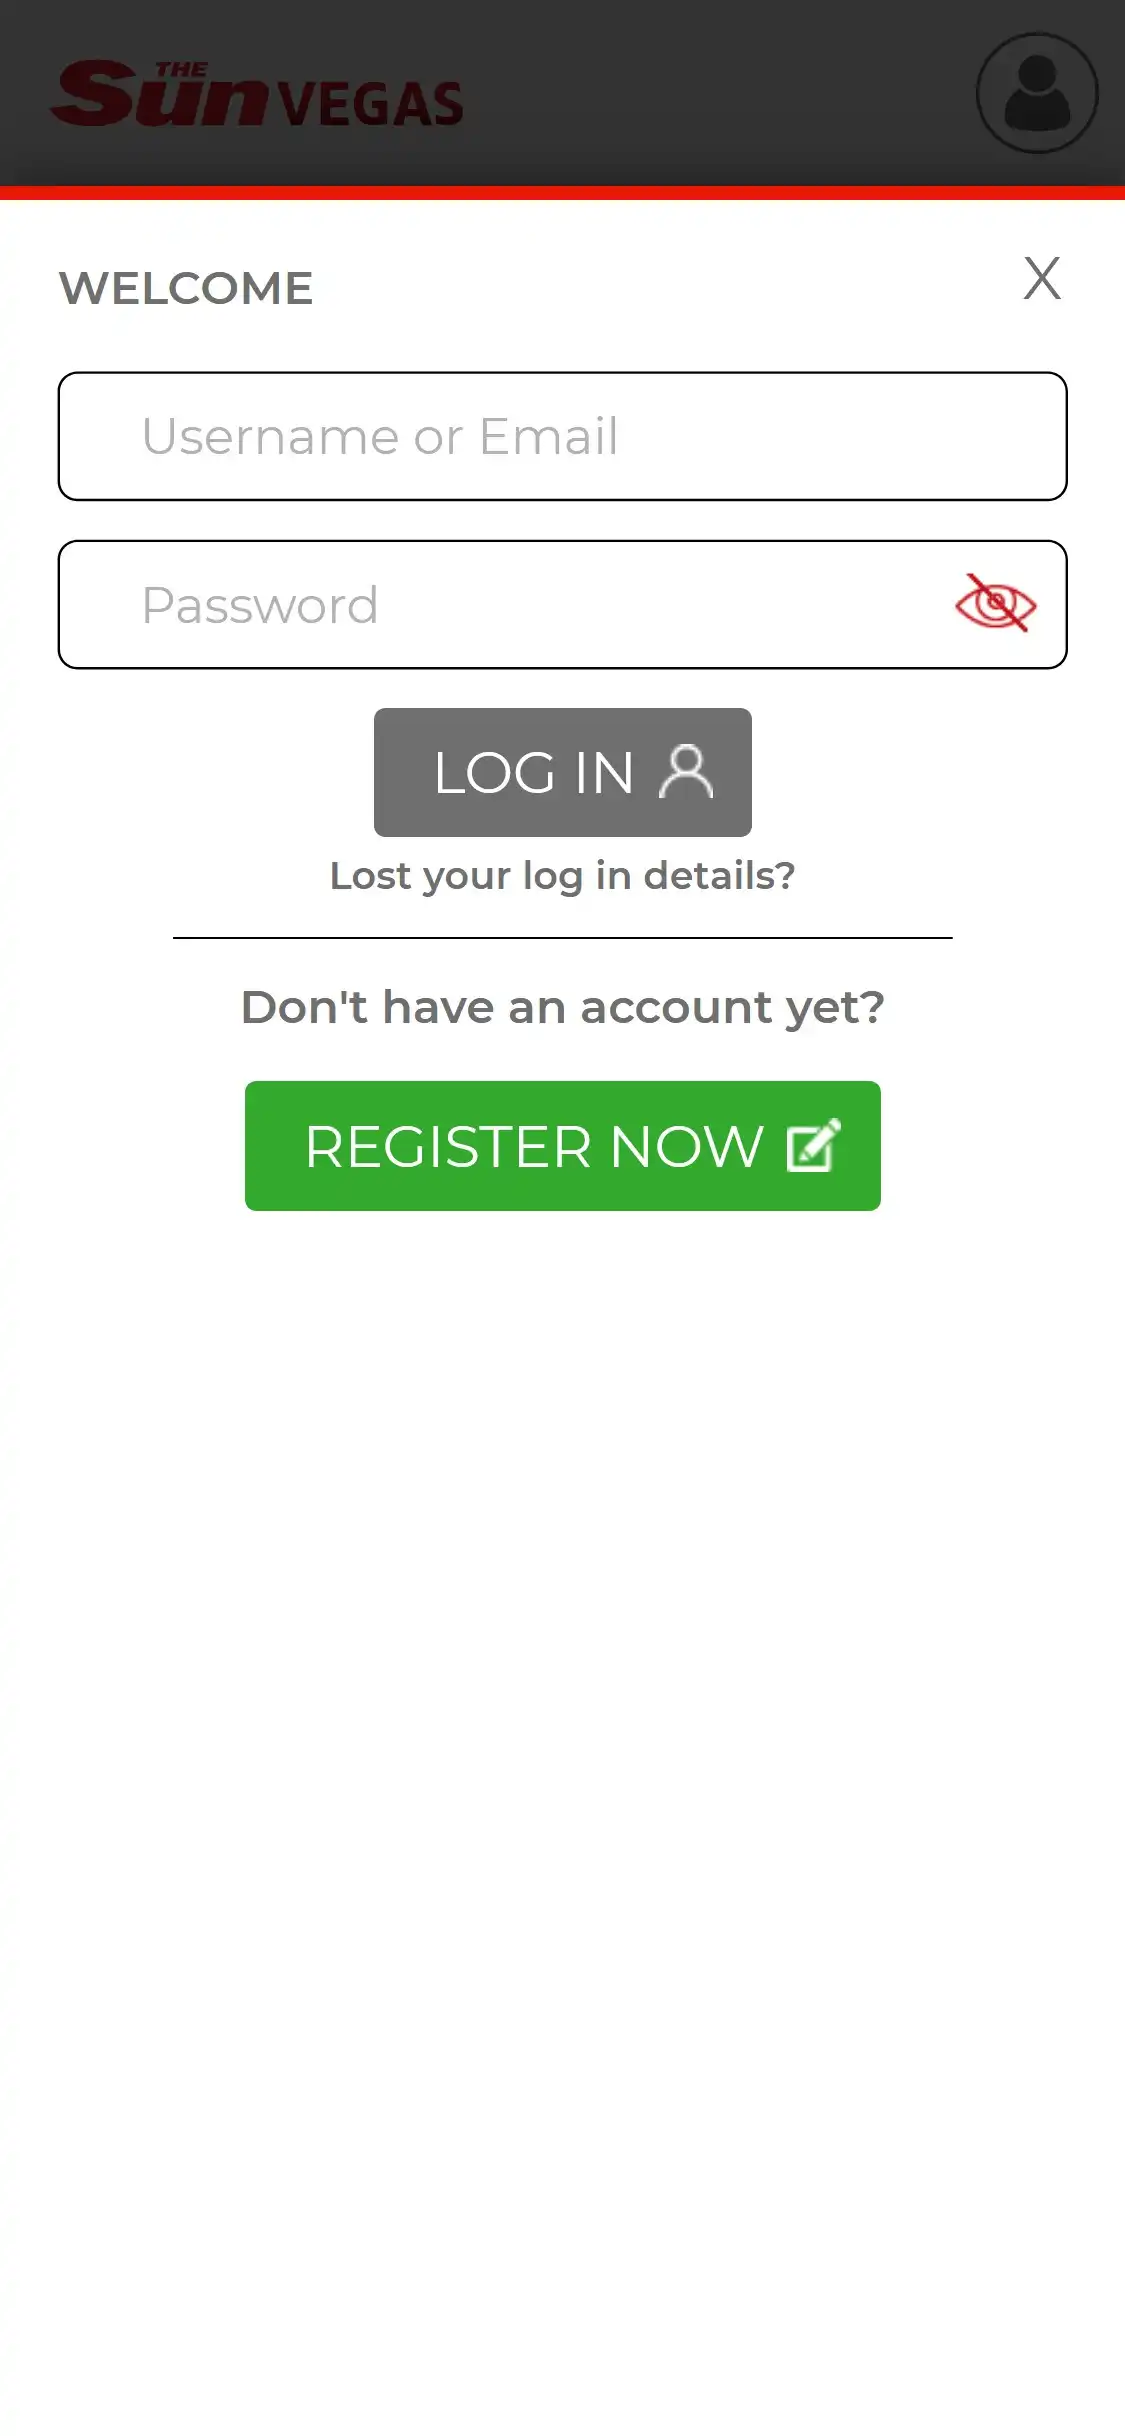Open "Lost your log in details?" link
The image size is (1125, 2436).
562,876
